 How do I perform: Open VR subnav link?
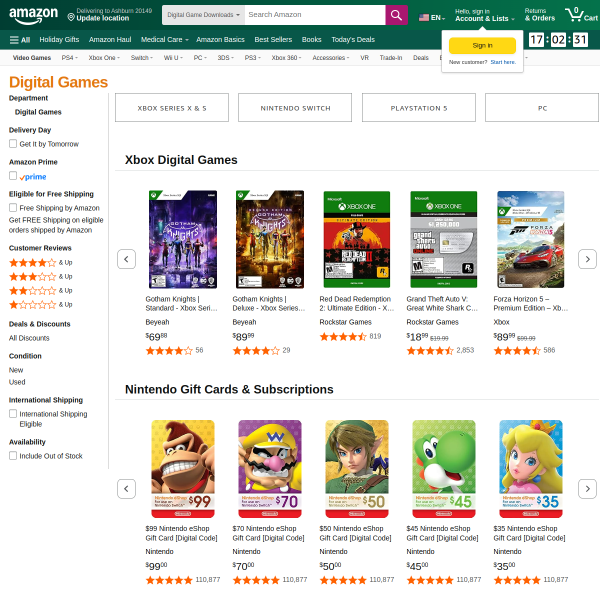pos(364,58)
